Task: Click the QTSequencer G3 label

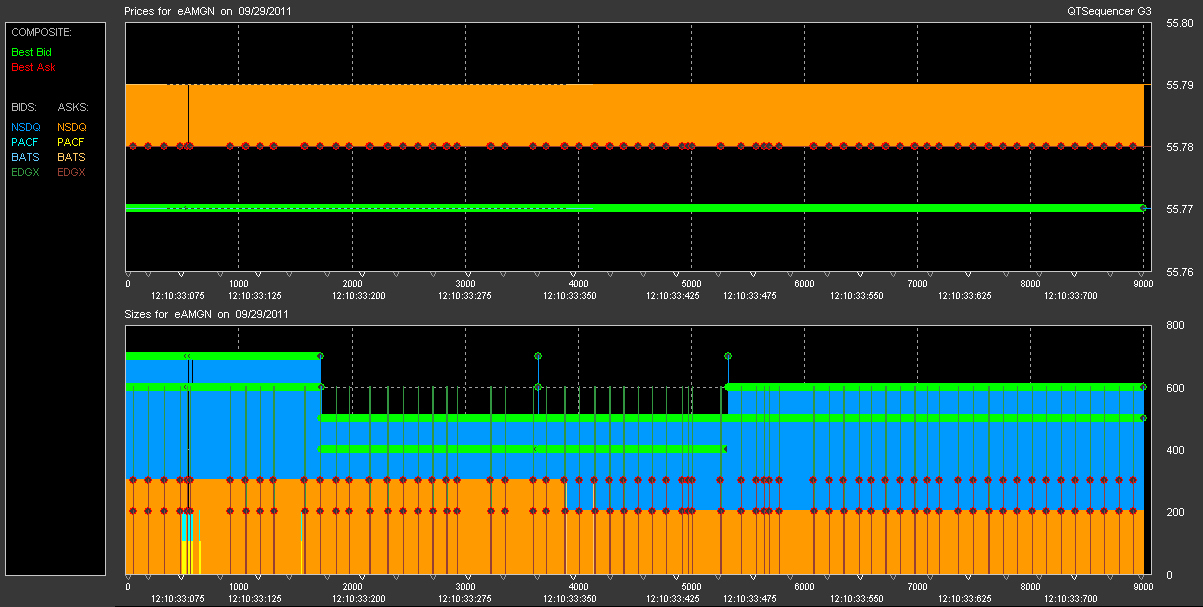Action: click(1110, 11)
